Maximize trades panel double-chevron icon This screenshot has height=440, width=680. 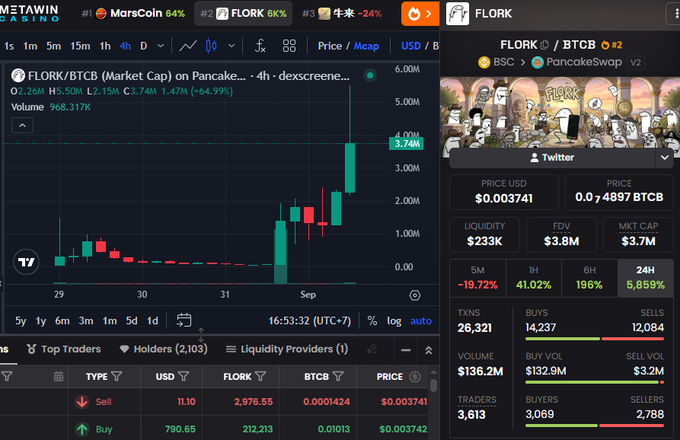(428, 350)
